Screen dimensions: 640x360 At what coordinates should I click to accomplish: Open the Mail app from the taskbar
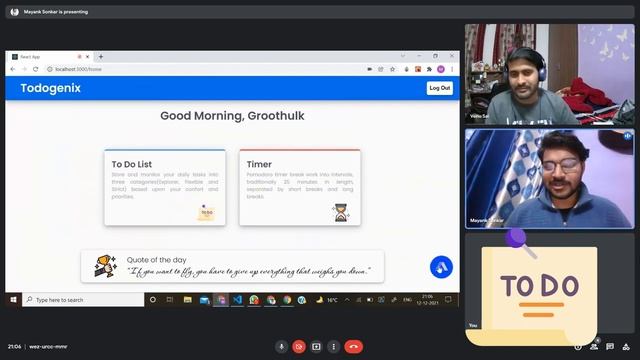click(204, 300)
